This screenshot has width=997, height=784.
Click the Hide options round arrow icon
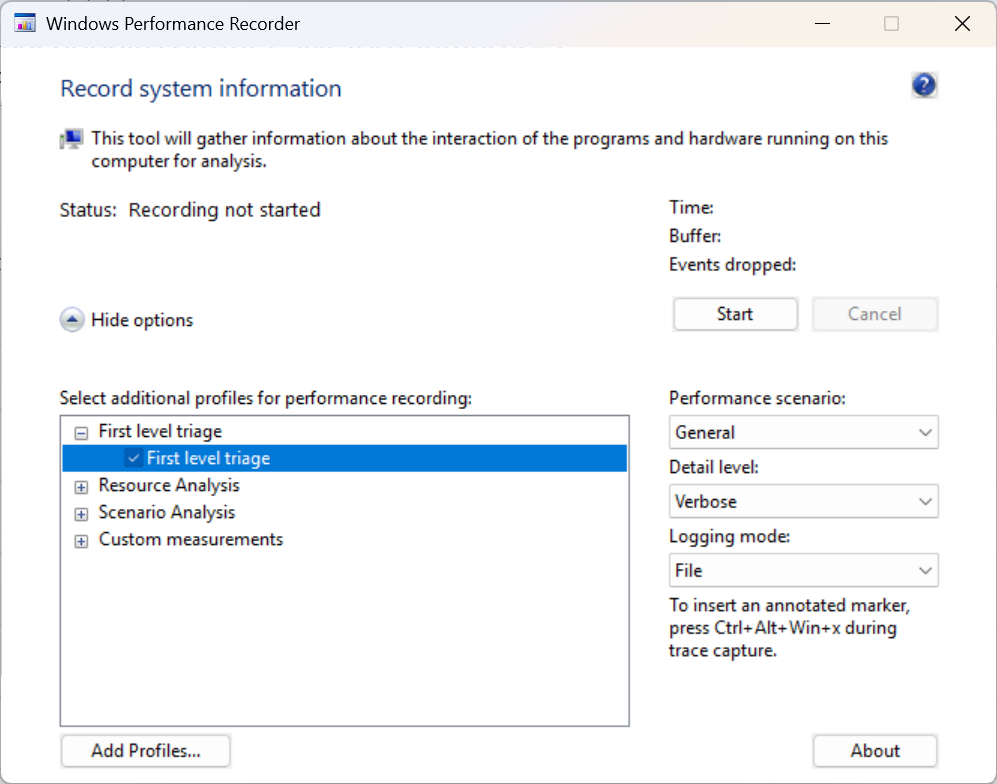[x=72, y=320]
